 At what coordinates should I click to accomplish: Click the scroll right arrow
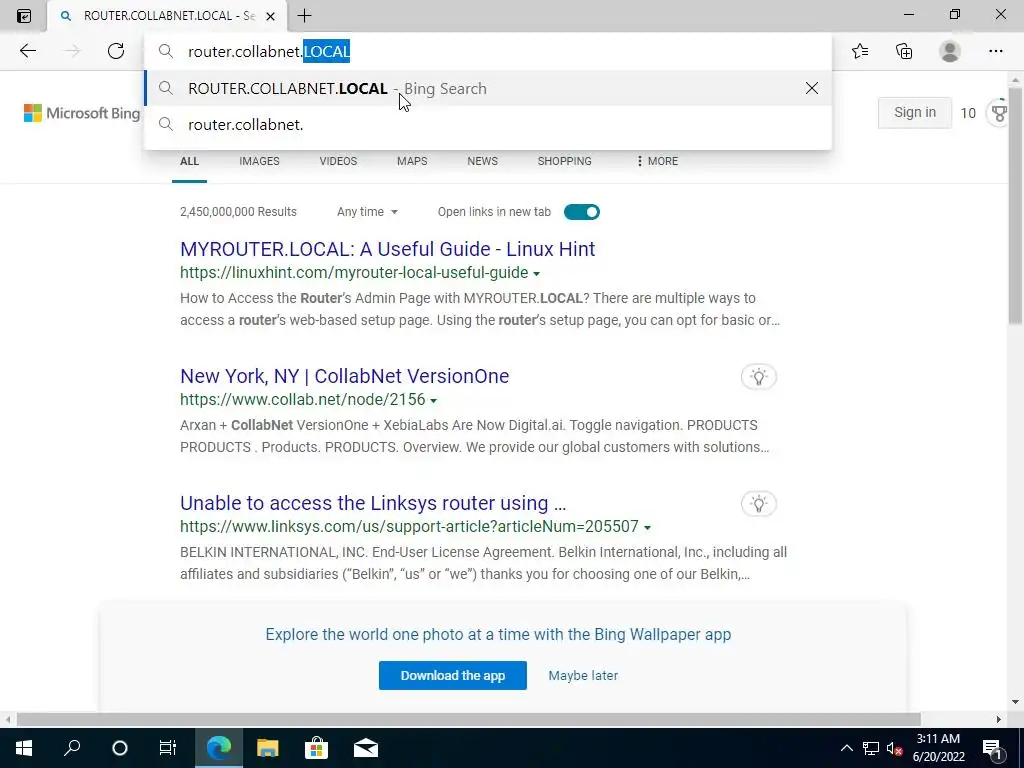pos(999,719)
